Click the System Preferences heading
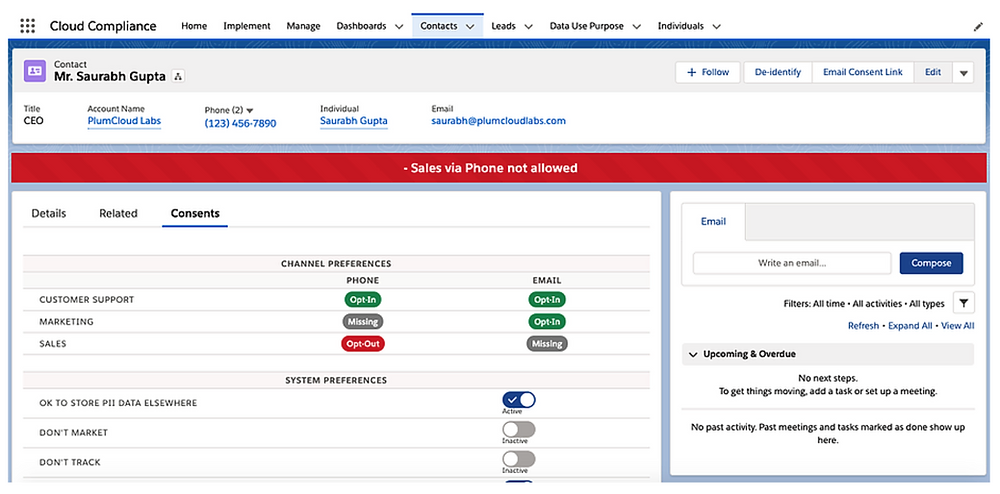1000x494 pixels. click(x=336, y=381)
